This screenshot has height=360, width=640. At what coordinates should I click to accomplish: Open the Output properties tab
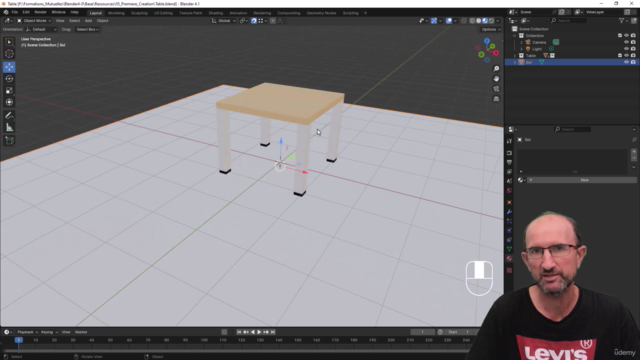(509, 162)
